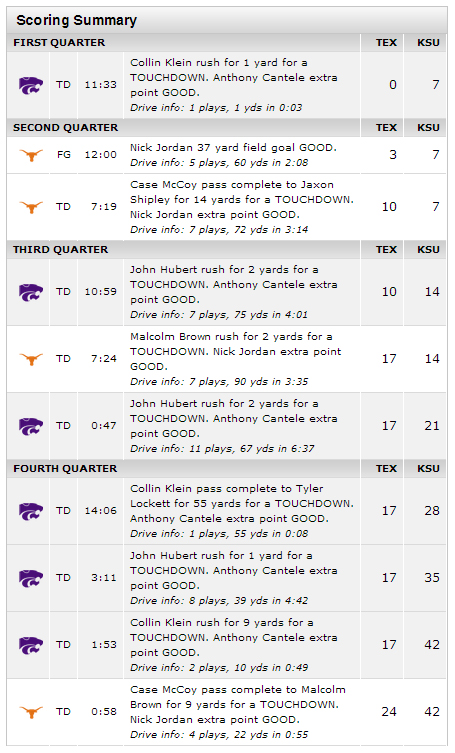Click the Tyler Lockett 55 yard touchdown description

point(242,503)
